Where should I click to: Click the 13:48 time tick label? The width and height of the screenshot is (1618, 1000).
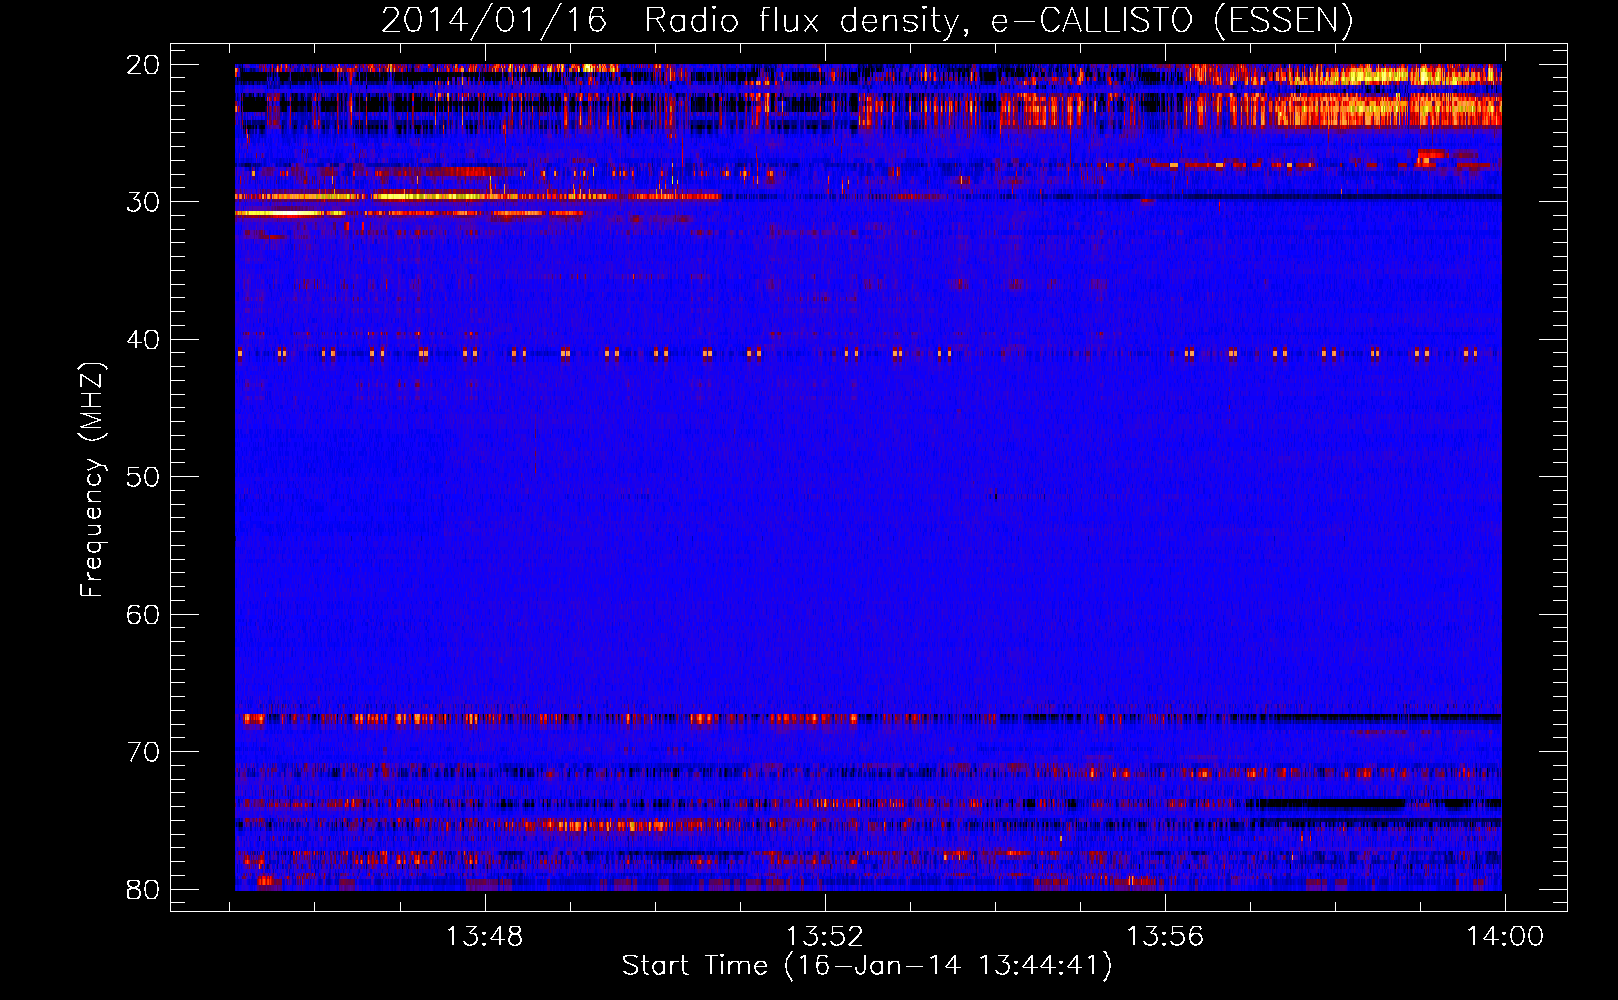(484, 937)
